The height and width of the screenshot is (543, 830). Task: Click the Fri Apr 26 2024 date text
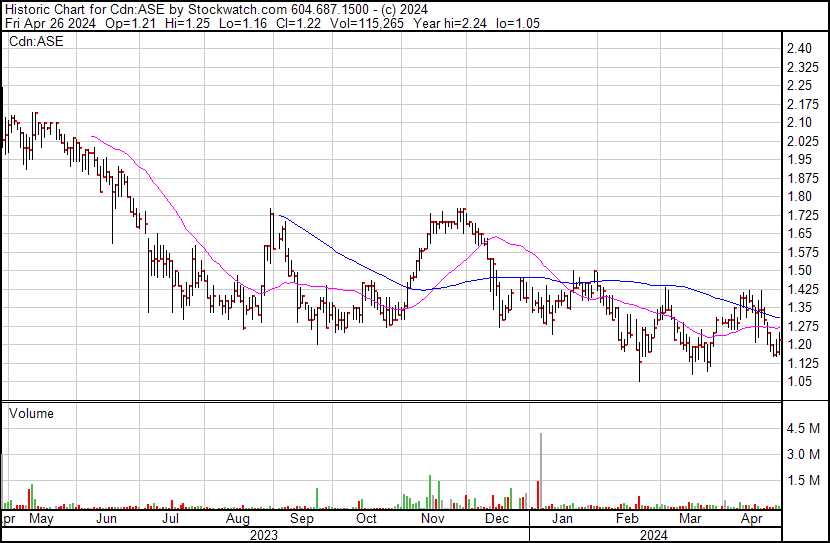(50, 23)
